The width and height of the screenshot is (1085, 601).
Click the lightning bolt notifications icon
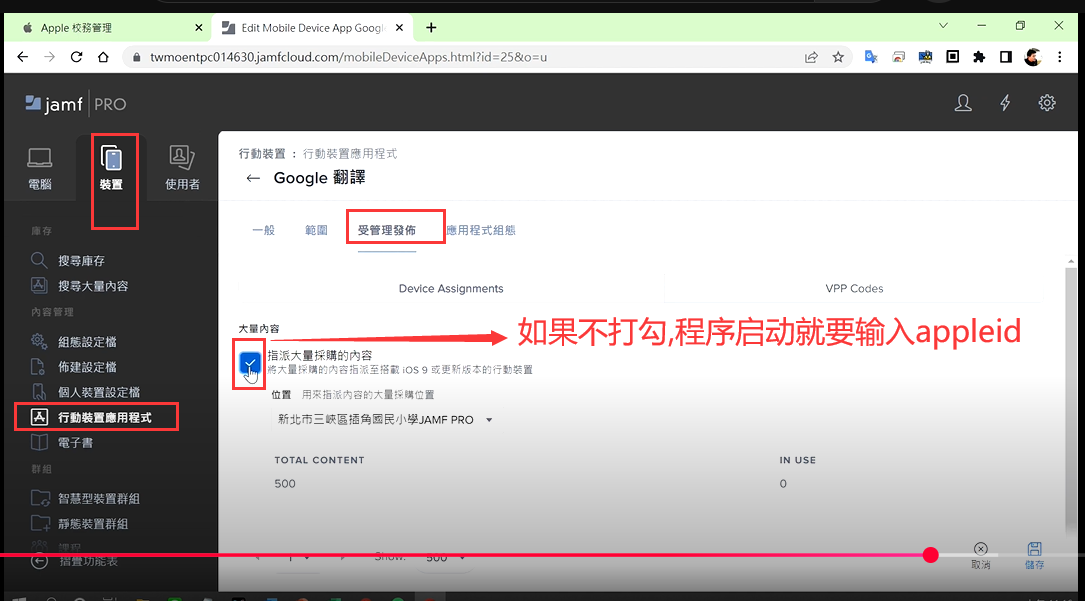pos(1005,104)
